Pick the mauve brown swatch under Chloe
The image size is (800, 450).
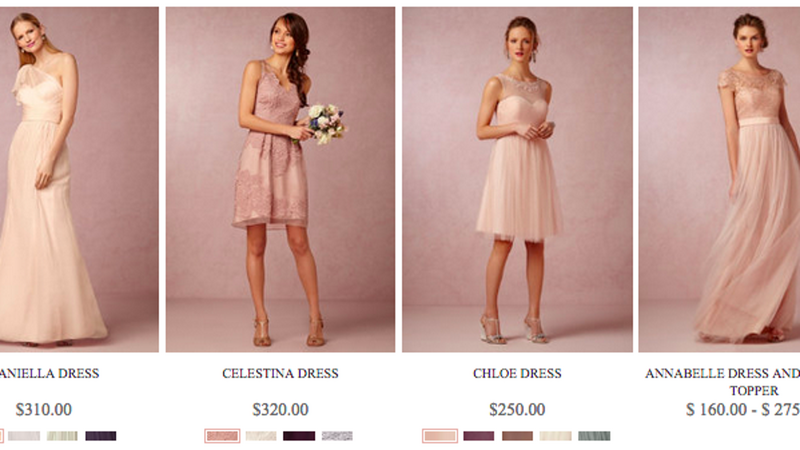517,436
